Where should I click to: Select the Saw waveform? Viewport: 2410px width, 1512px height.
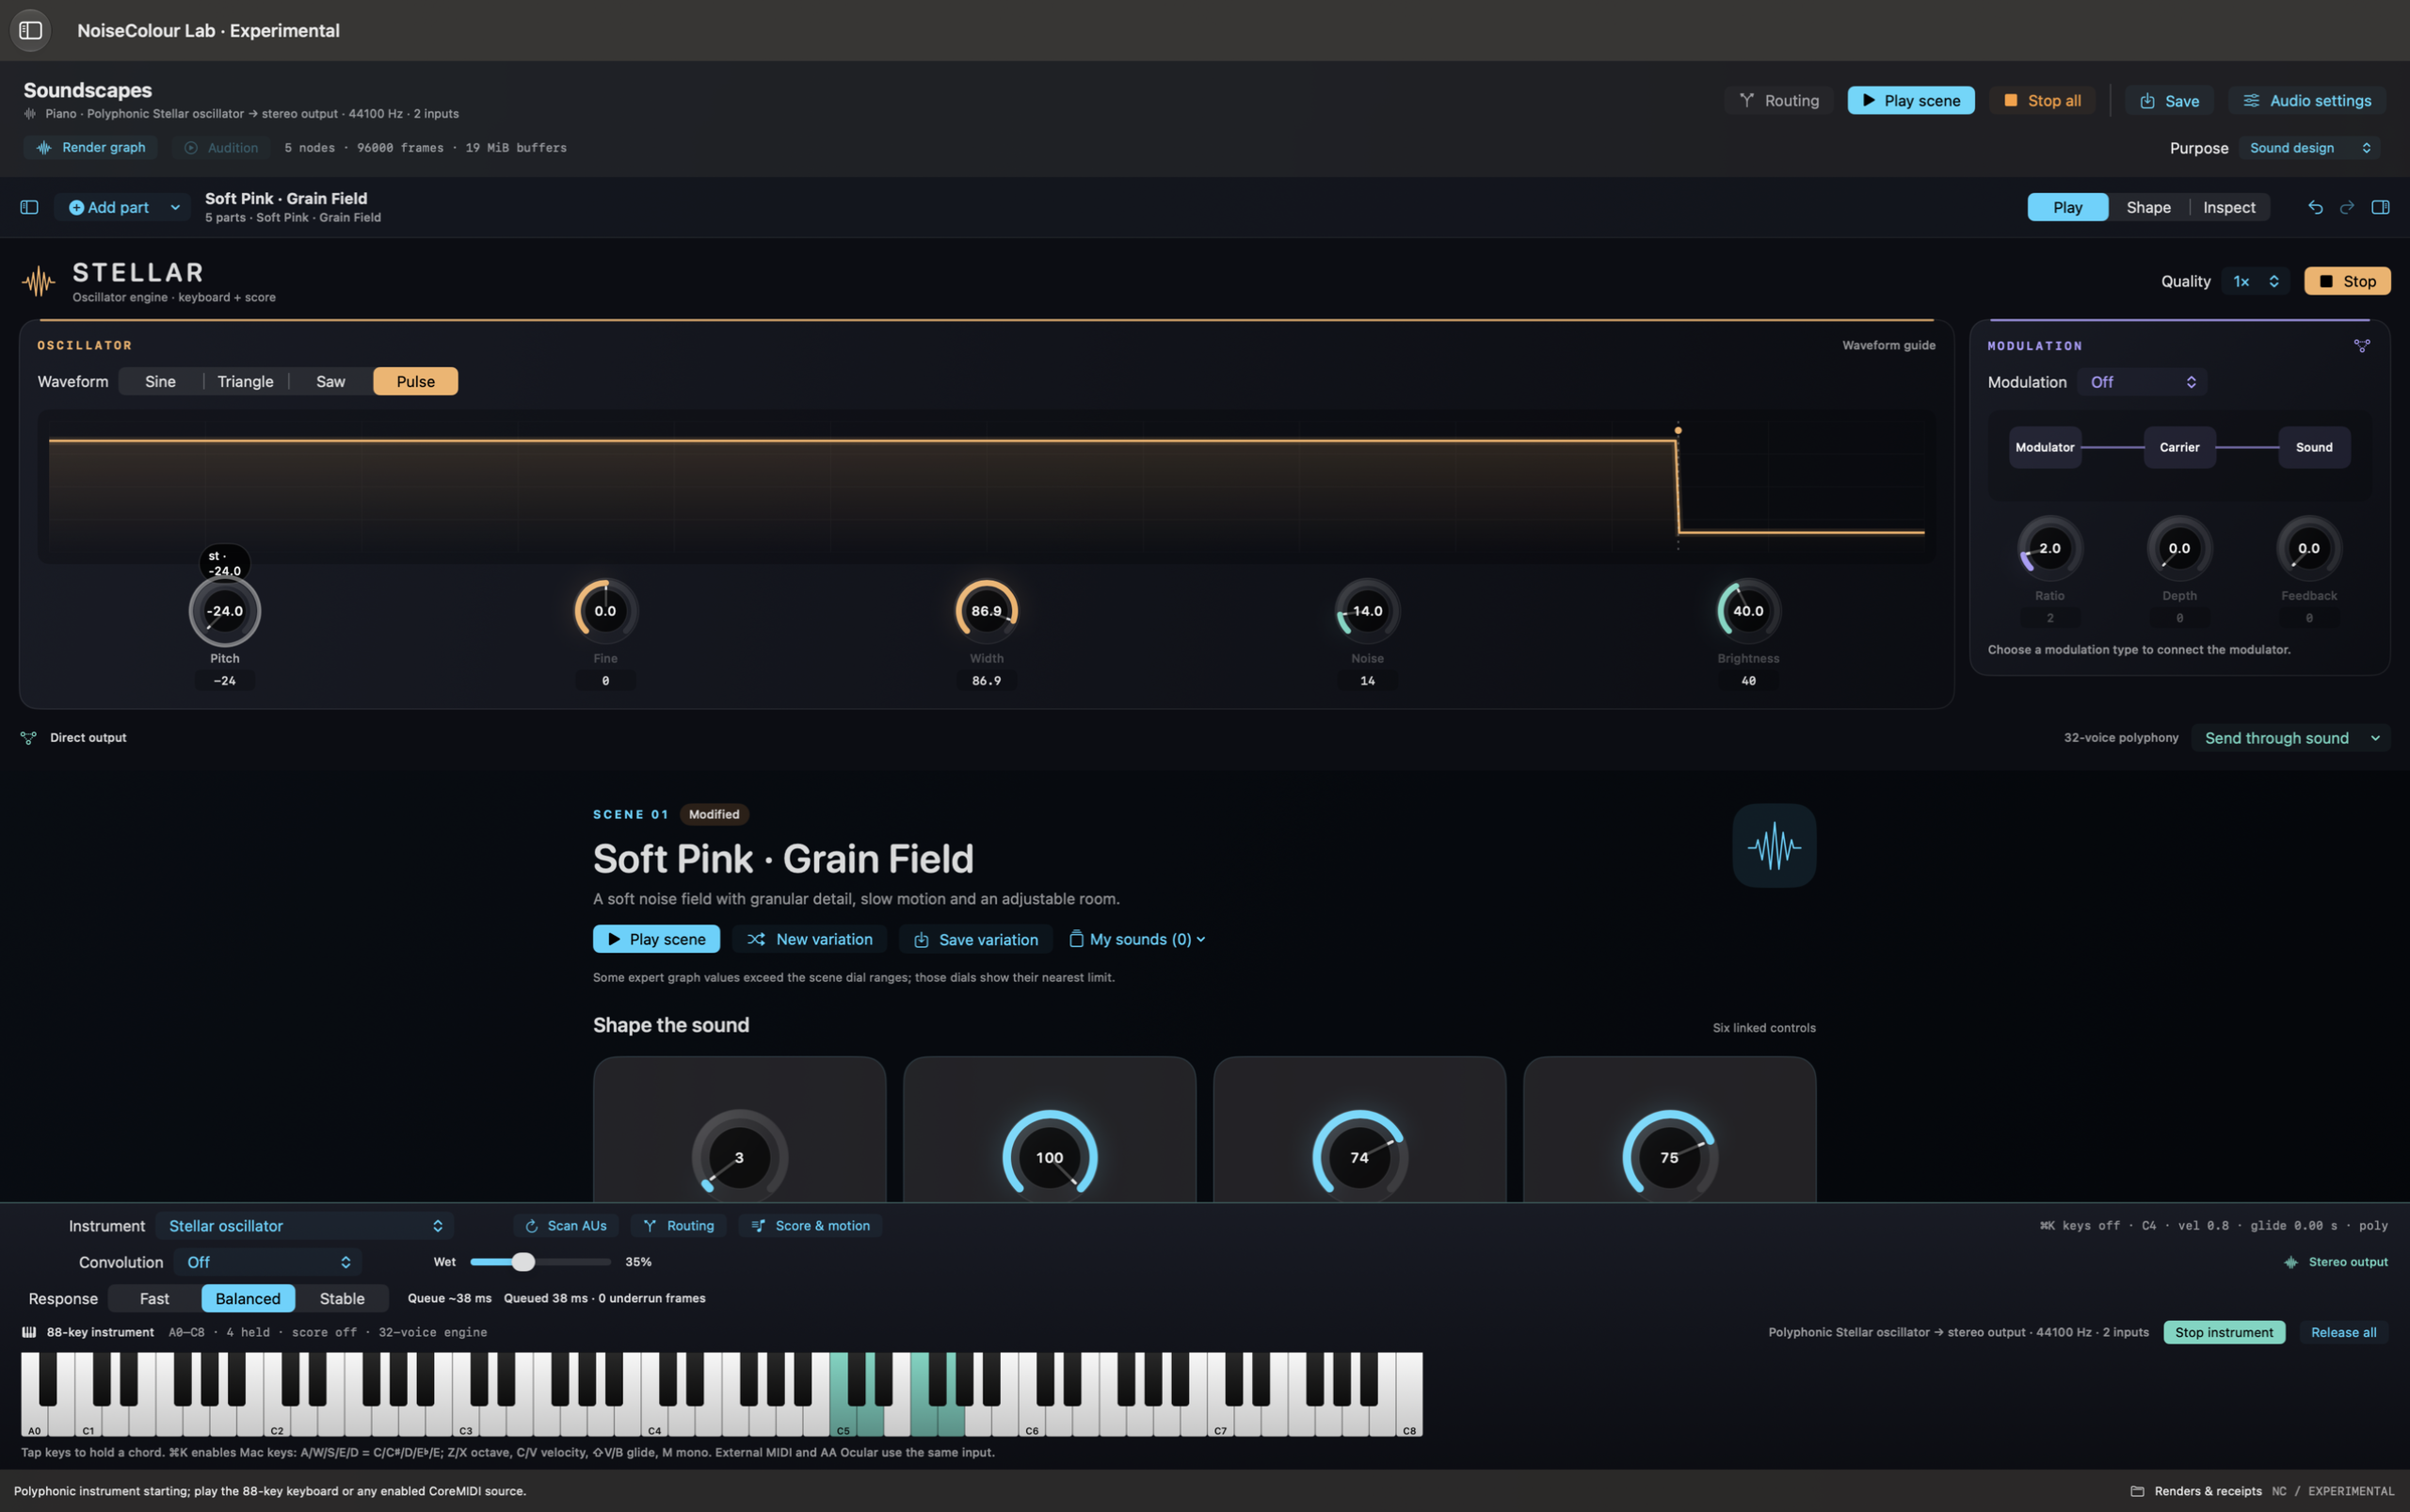tap(331, 381)
